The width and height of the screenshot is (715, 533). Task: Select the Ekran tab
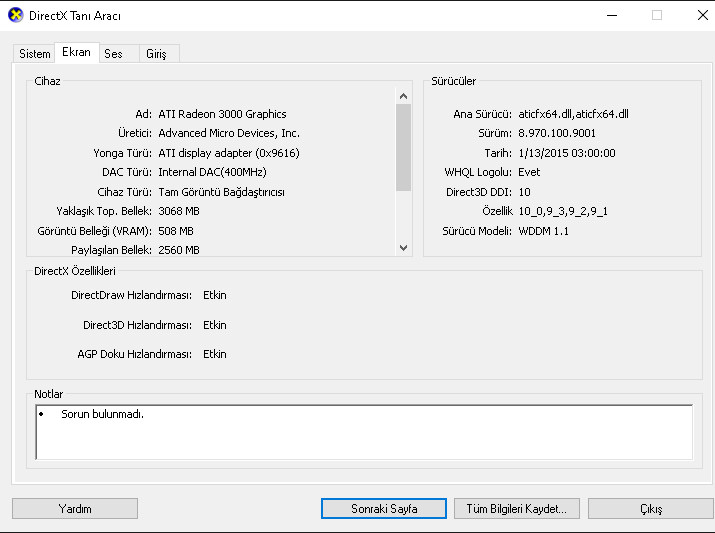(x=77, y=52)
